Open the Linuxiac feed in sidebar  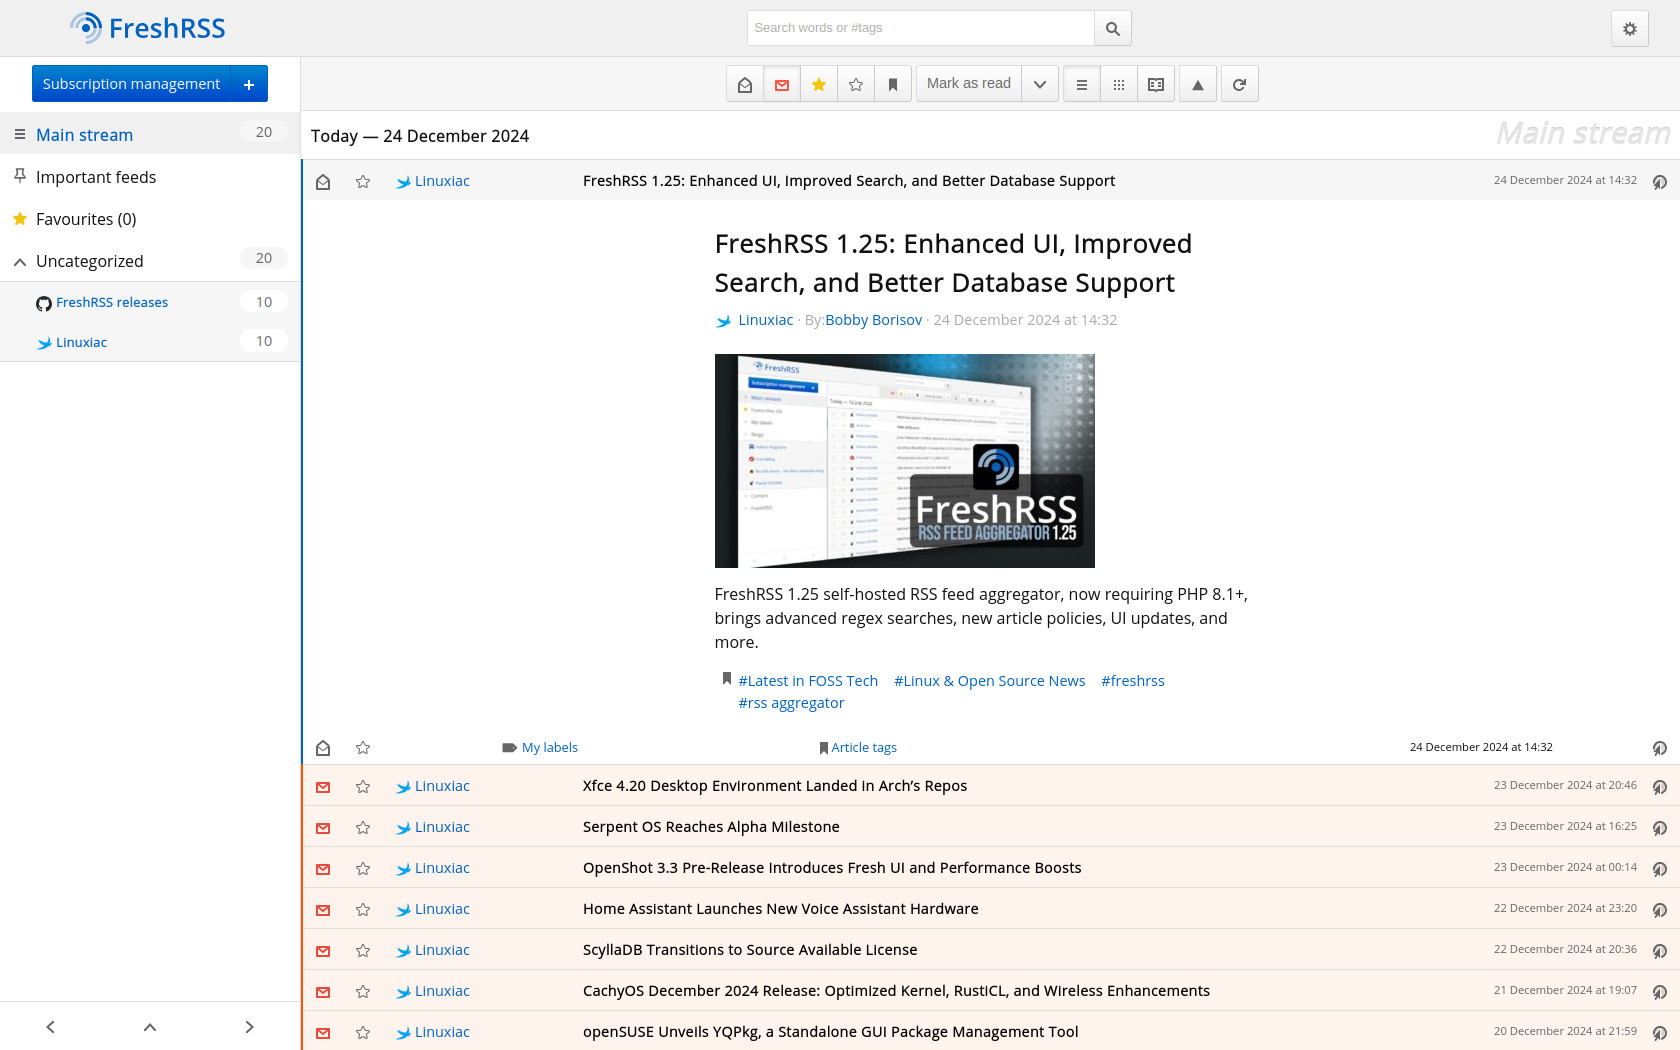tap(81, 342)
